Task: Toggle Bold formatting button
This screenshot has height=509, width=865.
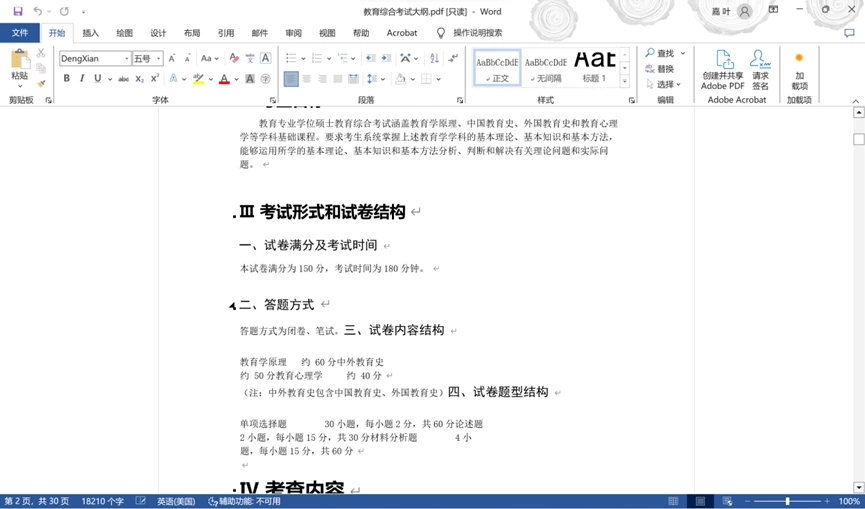Action: point(66,78)
